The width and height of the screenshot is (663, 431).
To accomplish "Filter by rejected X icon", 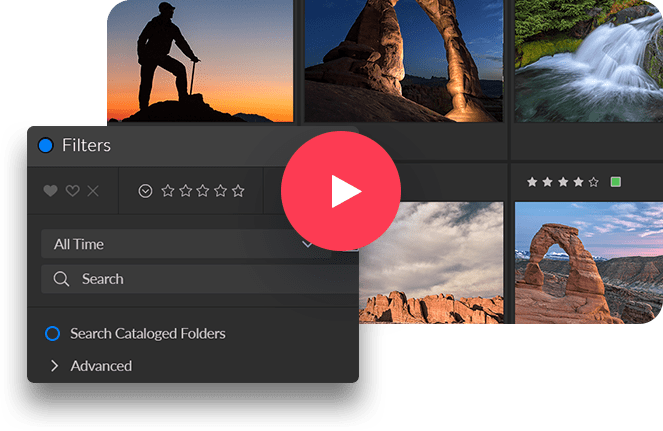I will [93, 191].
